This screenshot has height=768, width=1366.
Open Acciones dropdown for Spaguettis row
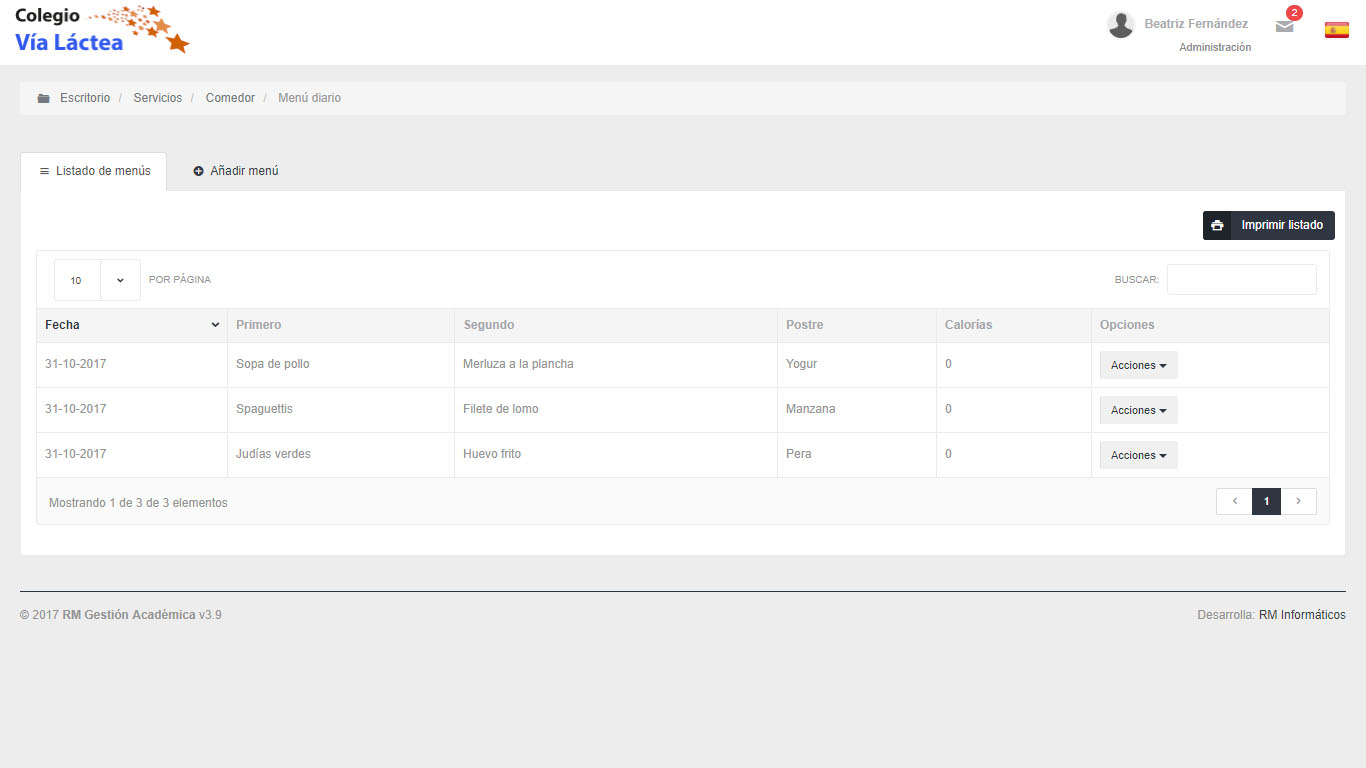(x=1139, y=410)
